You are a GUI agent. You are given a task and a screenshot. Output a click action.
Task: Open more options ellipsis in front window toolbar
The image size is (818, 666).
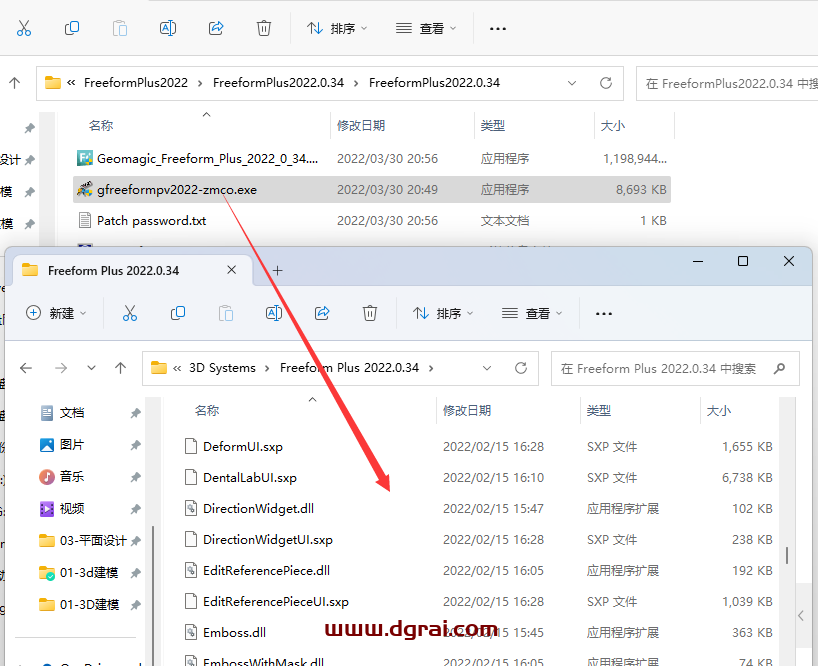[x=604, y=313]
